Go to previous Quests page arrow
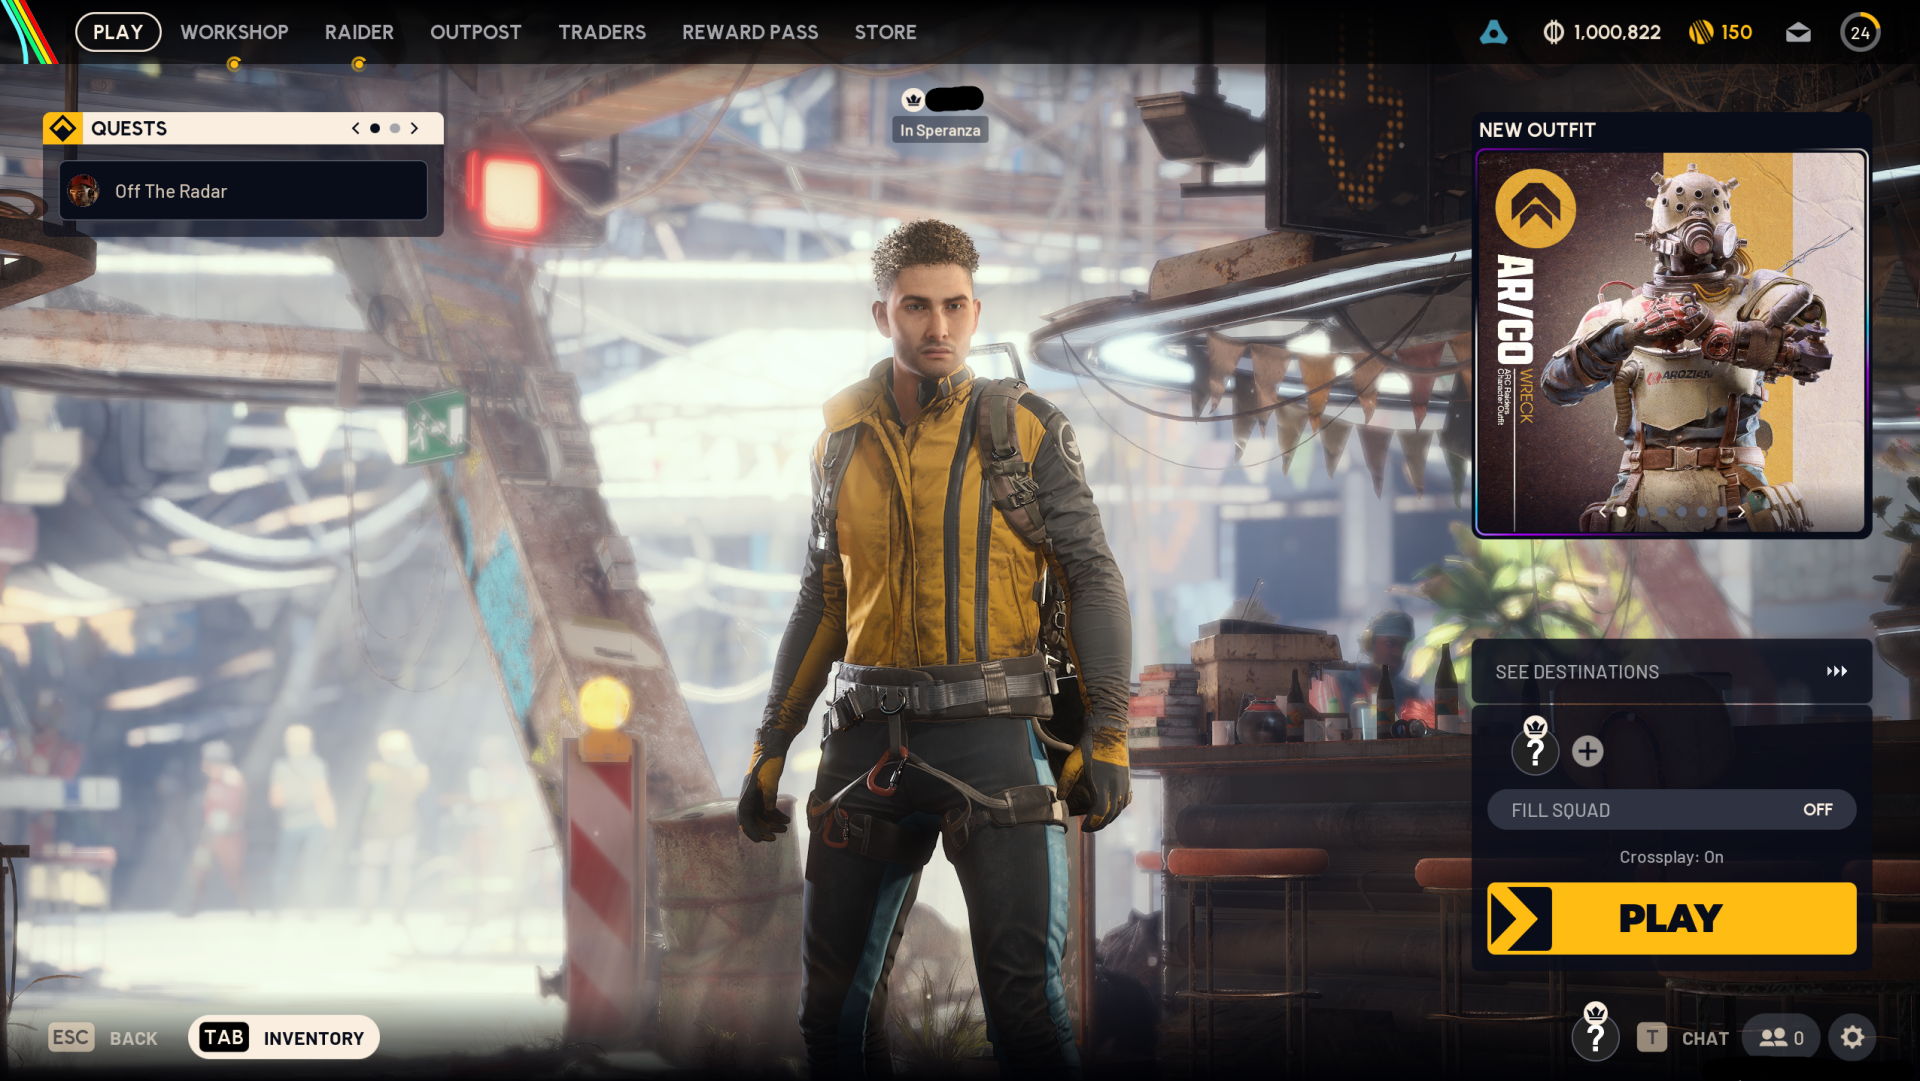1920x1081 pixels. point(355,128)
